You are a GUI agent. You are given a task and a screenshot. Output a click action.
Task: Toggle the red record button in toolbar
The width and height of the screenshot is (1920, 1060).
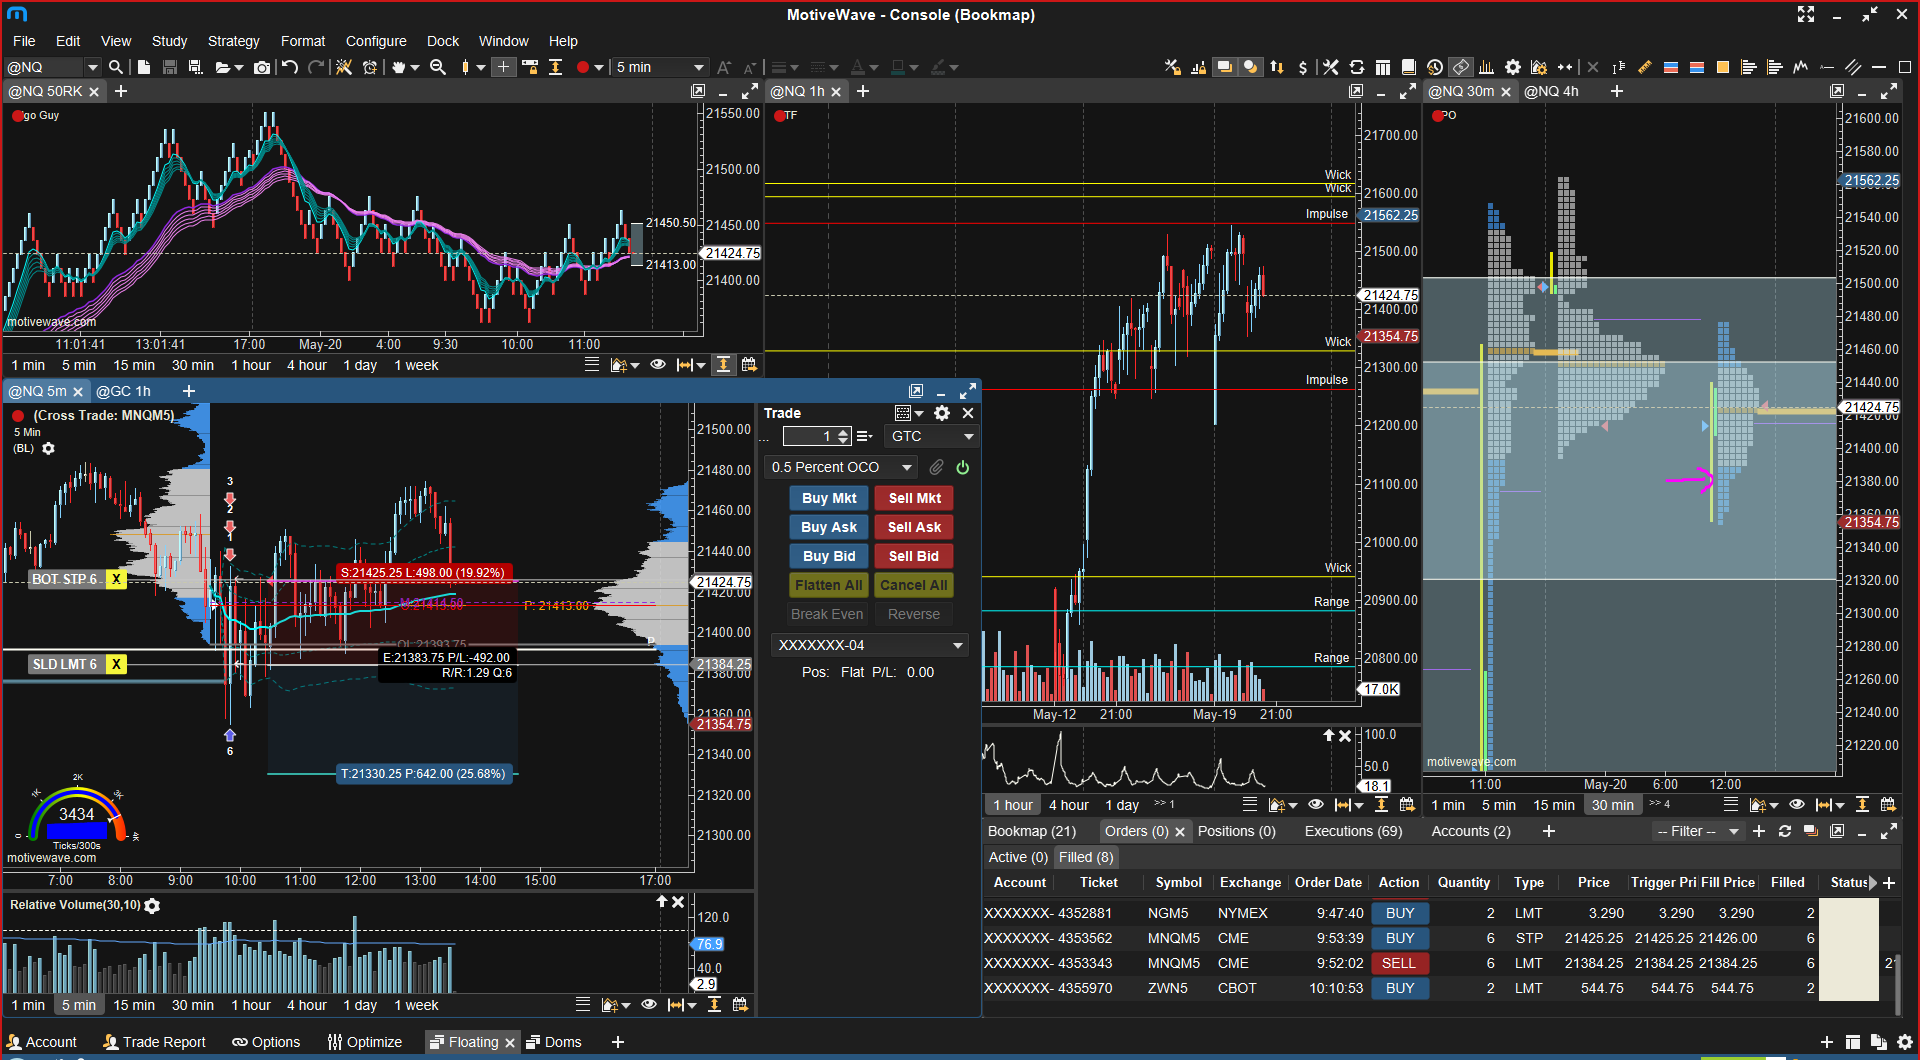[x=583, y=67]
